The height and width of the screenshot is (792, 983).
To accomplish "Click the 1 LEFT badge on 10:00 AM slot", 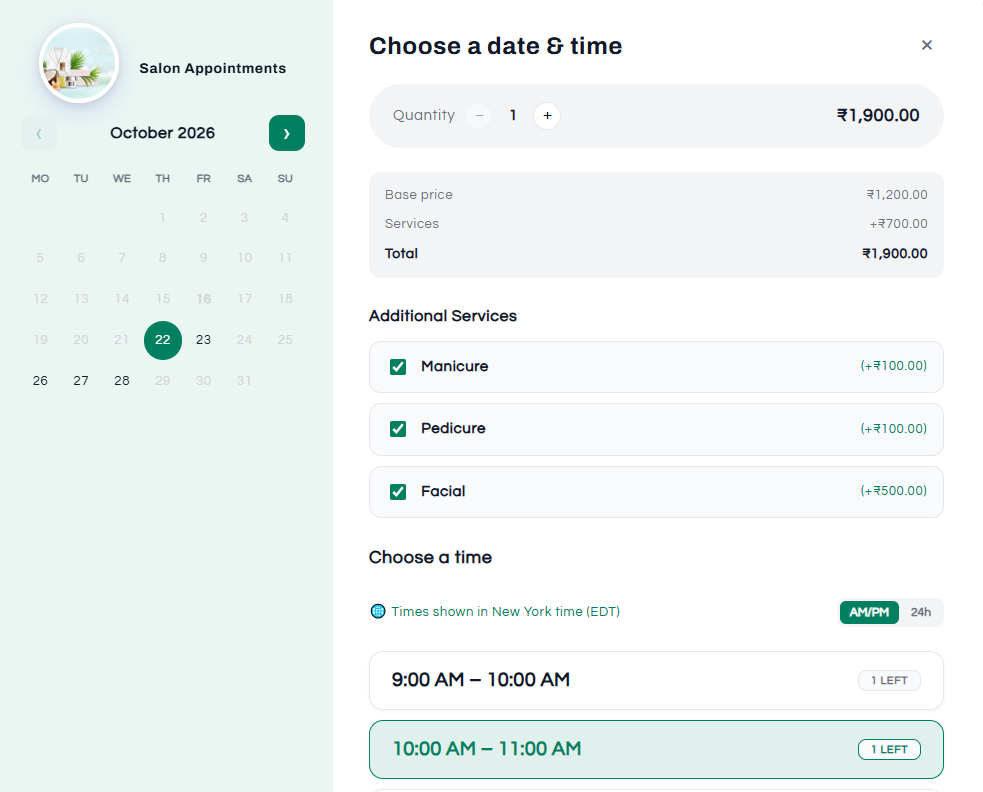I will (x=889, y=749).
